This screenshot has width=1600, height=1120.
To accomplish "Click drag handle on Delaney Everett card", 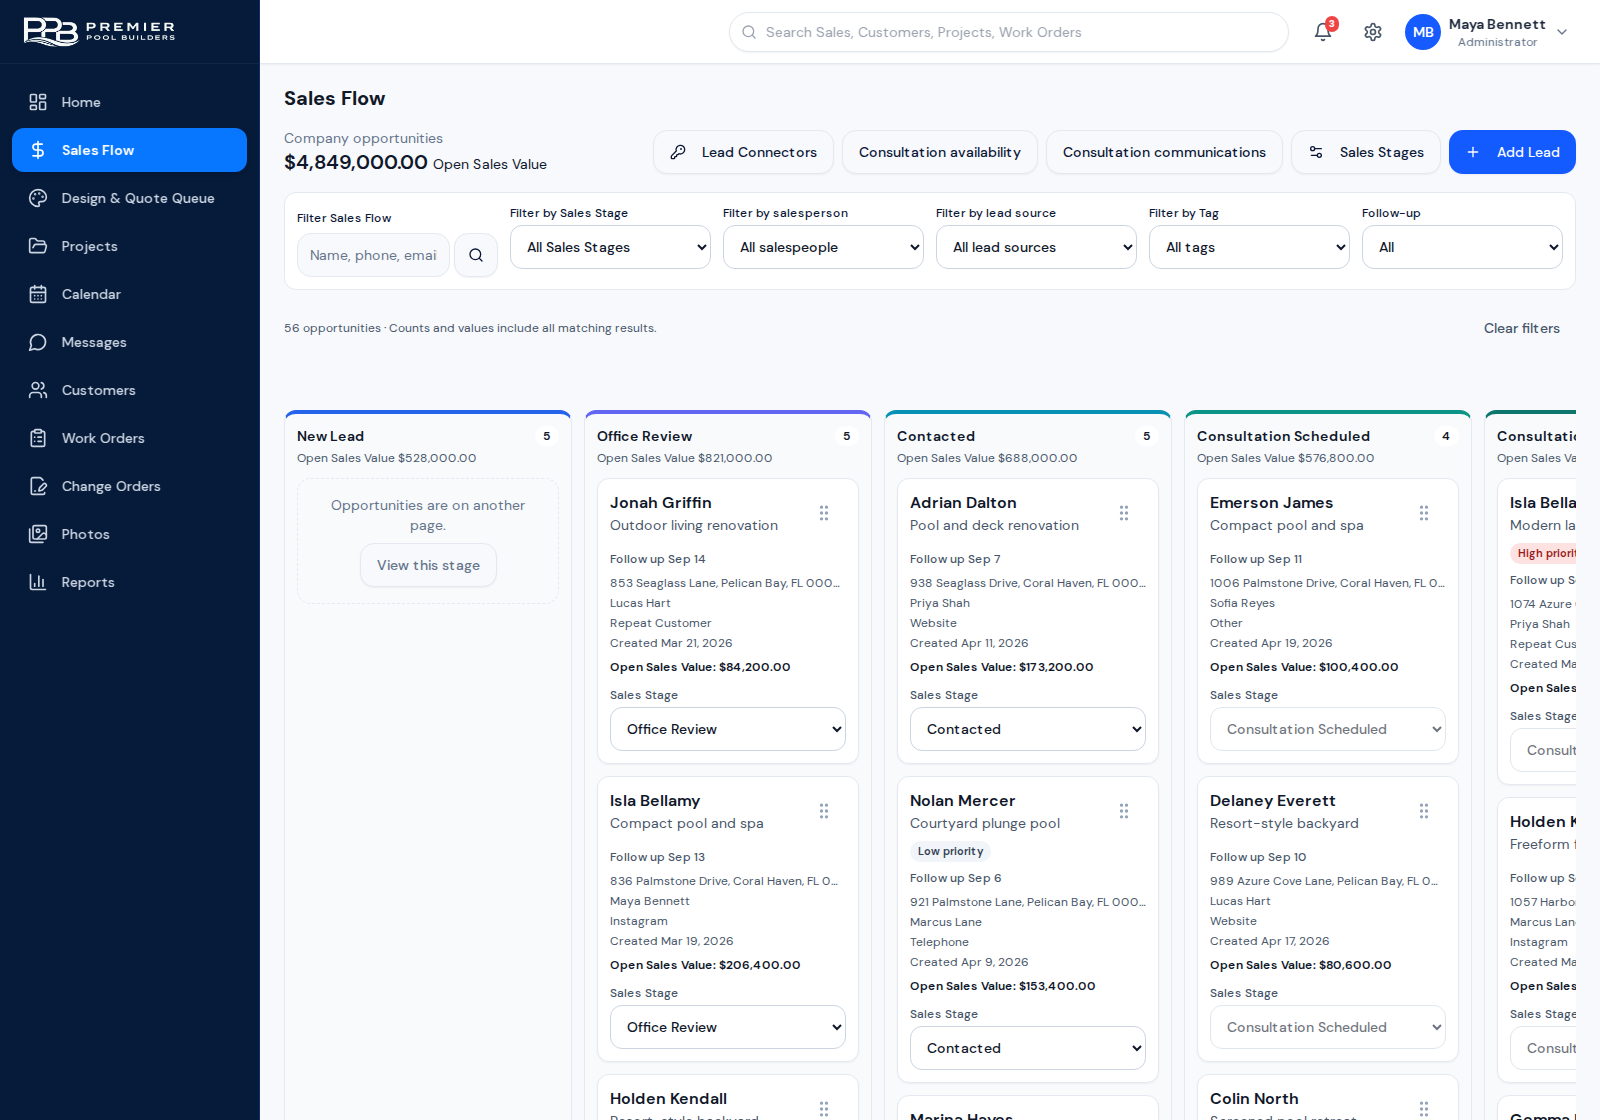I will (x=1424, y=811).
